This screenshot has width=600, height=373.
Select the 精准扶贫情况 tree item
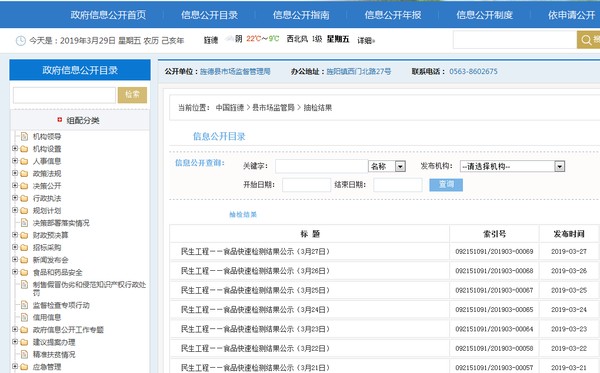pyautogui.click(x=54, y=355)
